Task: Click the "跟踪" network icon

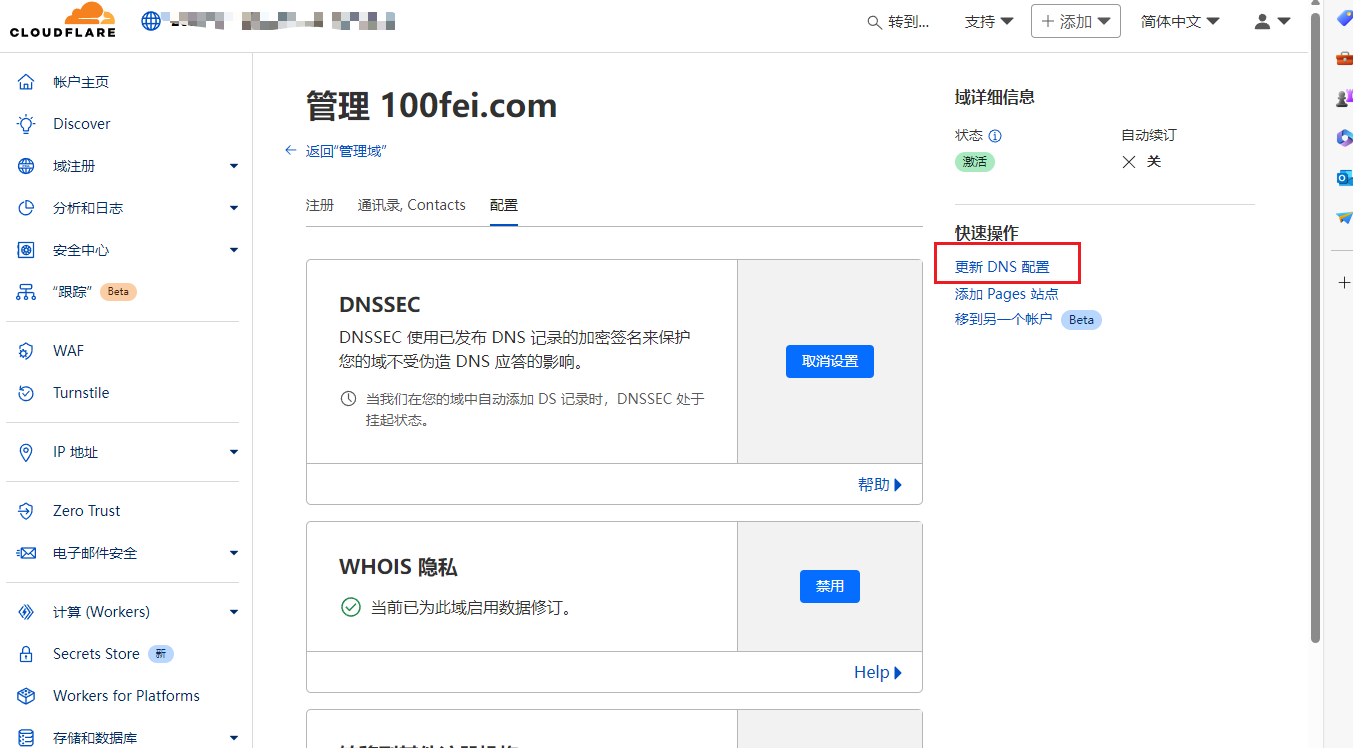Action: coord(27,292)
